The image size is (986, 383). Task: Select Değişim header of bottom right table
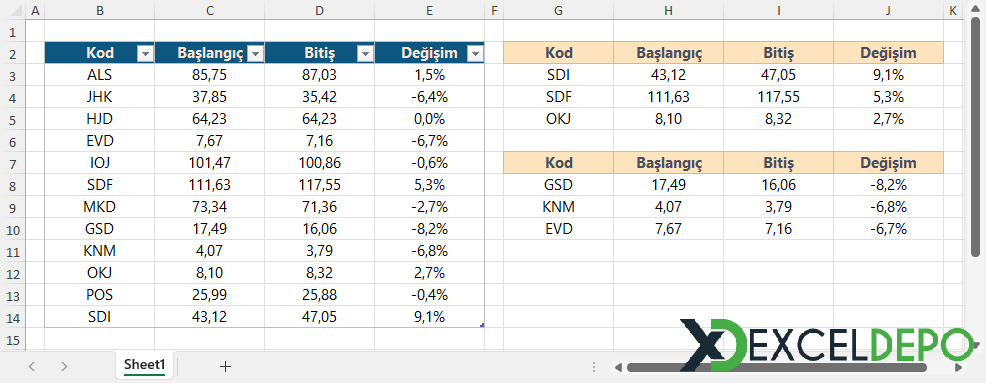pos(889,164)
